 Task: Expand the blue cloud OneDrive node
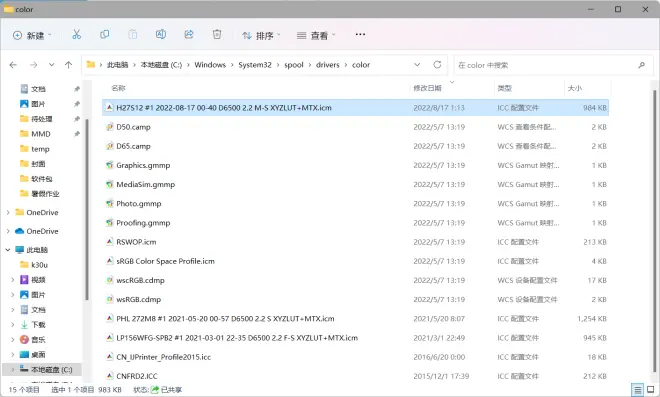tap(8, 231)
